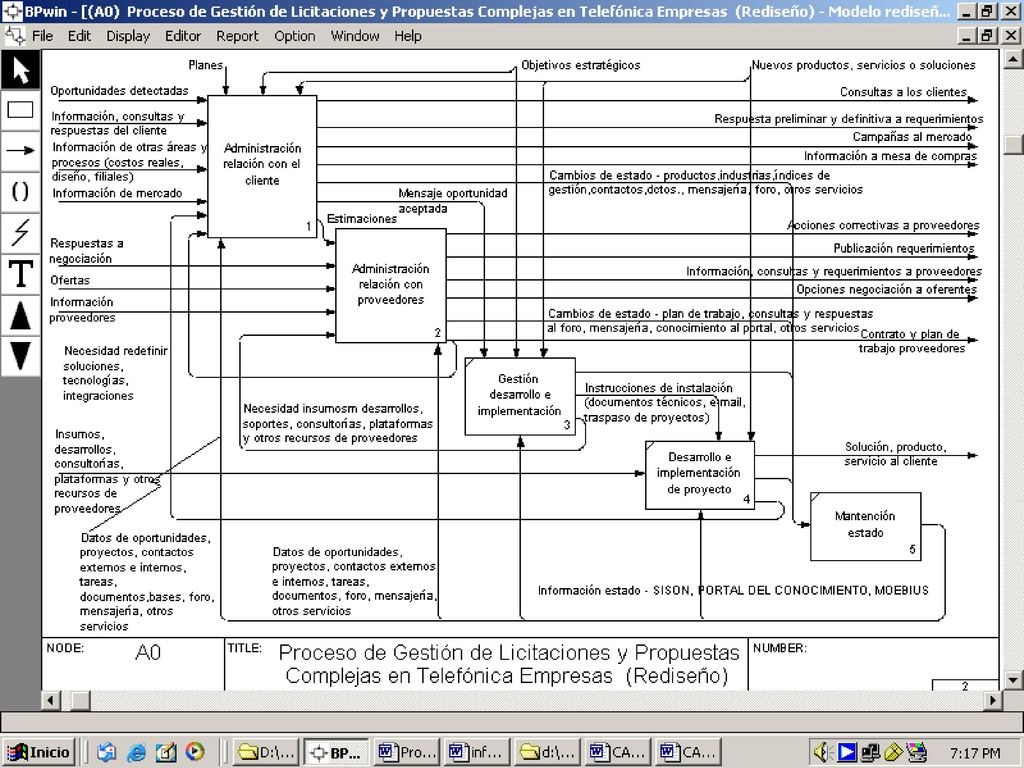Screen dimensions: 1024x768
Task: Click the vertical scrollbar down arrow
Action: click(1012, 680)
